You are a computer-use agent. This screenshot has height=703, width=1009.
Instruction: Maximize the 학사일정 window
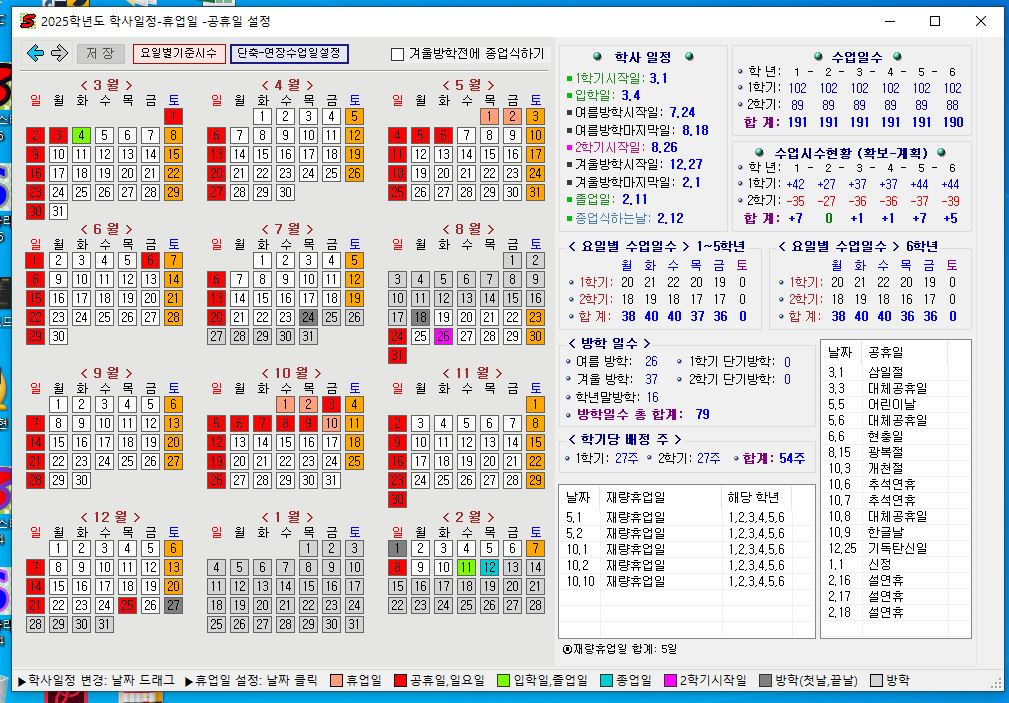[x=935, y=21]
